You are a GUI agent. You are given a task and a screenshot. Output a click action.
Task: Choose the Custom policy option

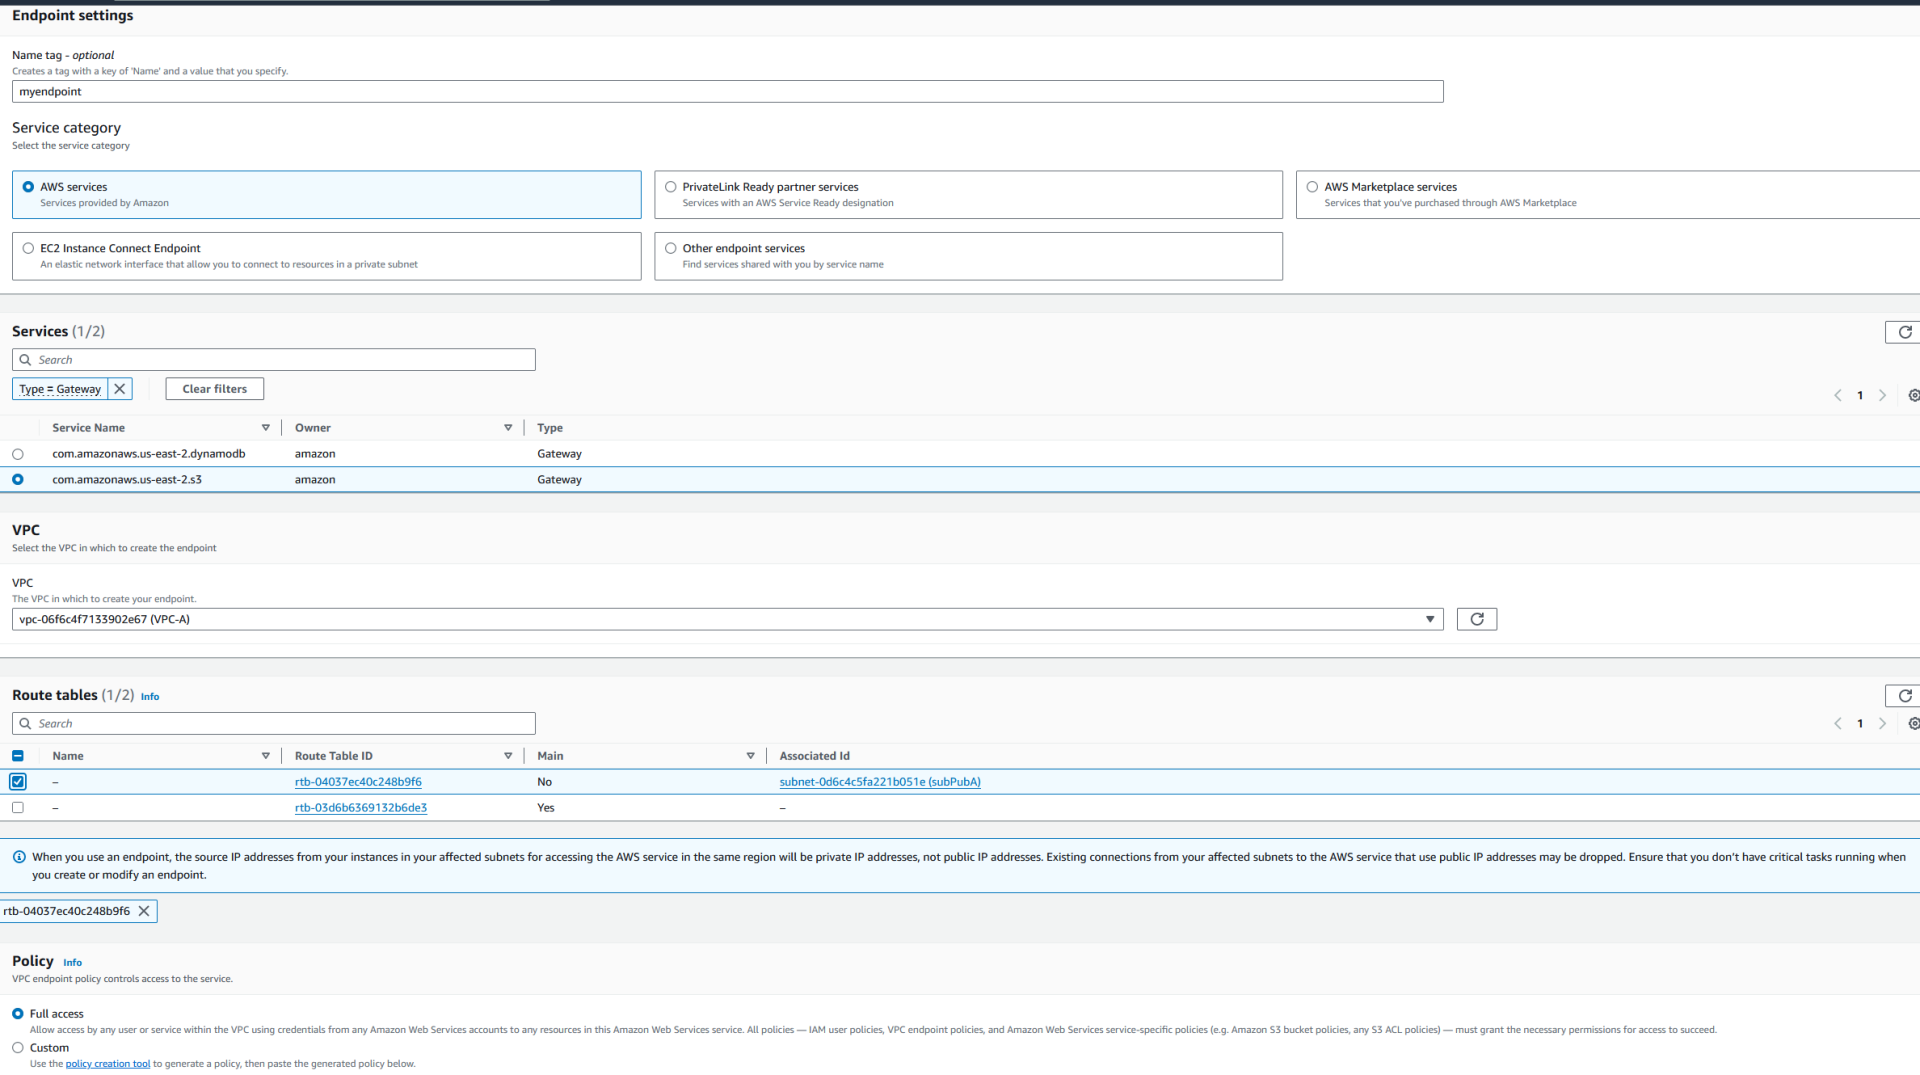pos(17,1047)
